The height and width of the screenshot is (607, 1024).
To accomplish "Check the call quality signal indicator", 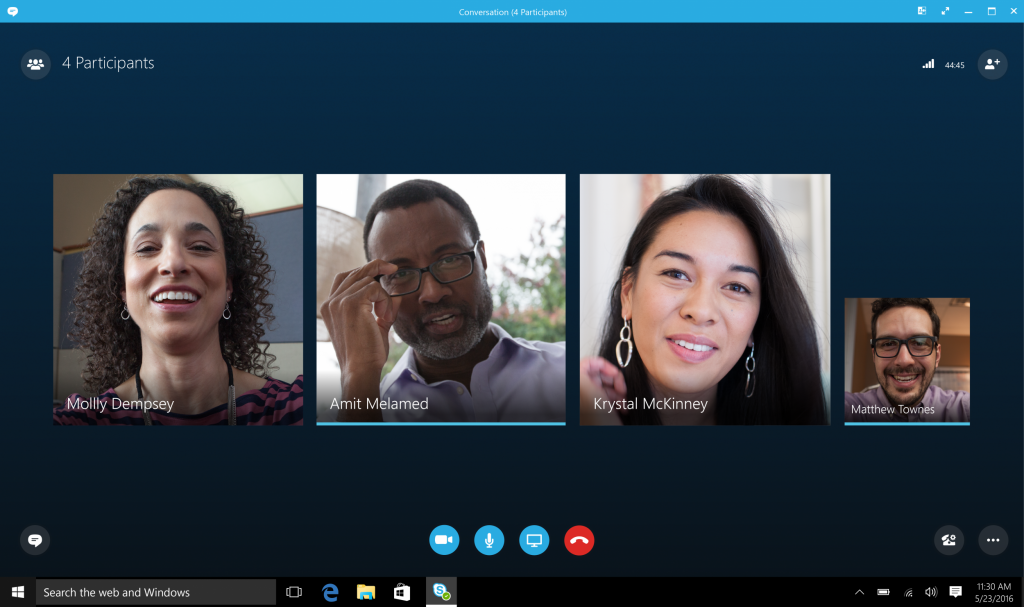I will (x=929, y=63).
